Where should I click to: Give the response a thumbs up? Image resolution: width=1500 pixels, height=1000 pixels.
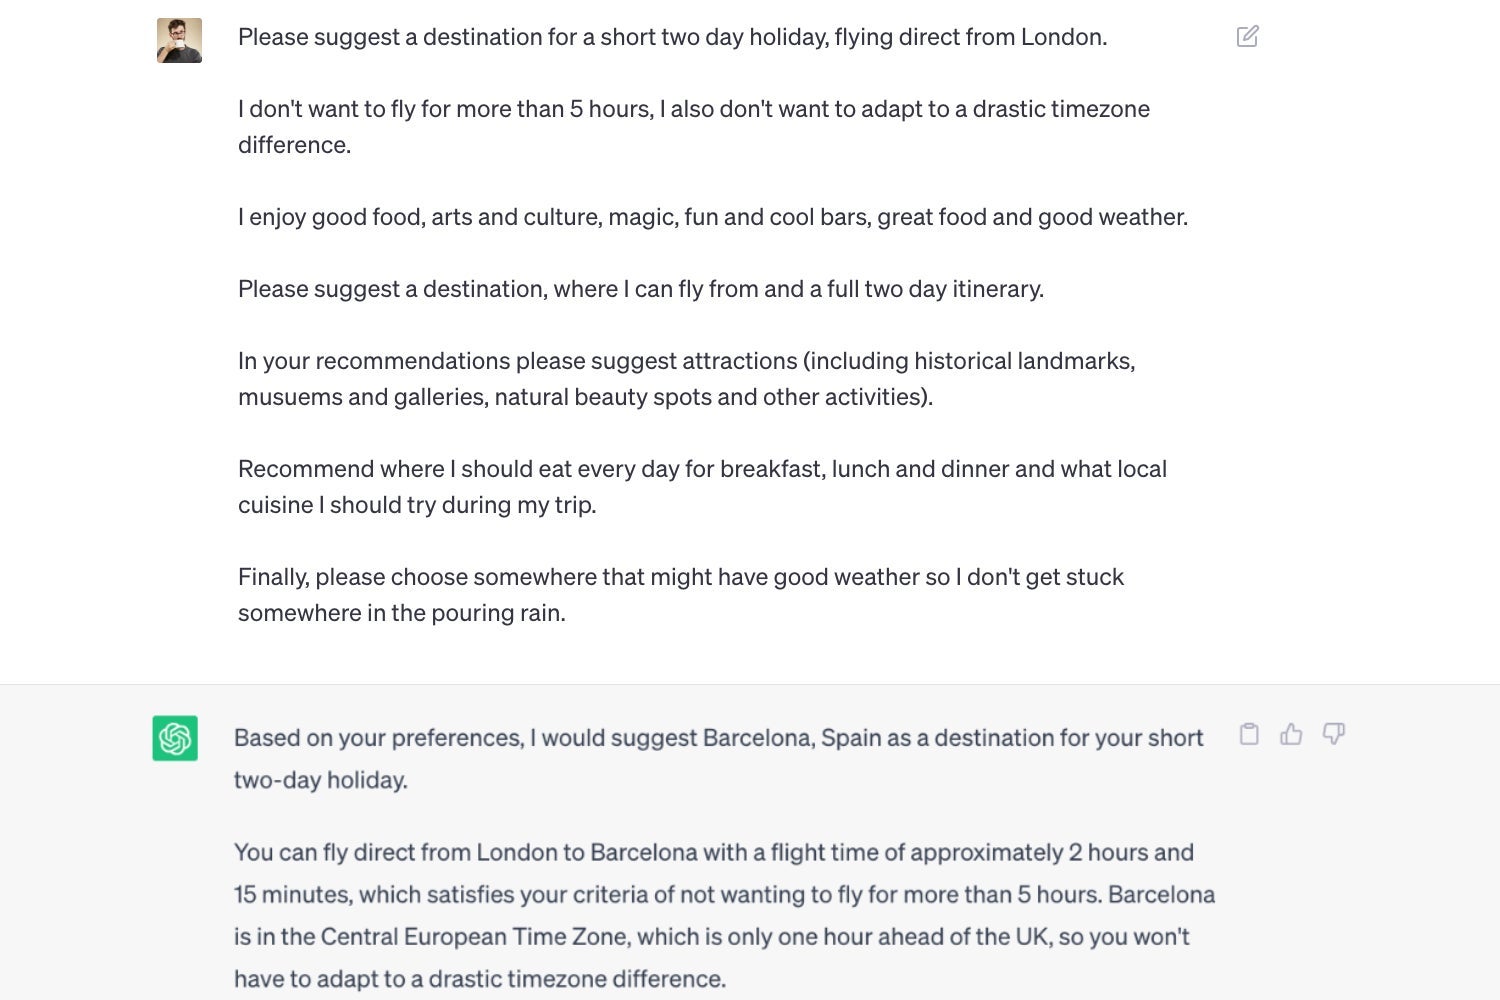coord(1291,734)
